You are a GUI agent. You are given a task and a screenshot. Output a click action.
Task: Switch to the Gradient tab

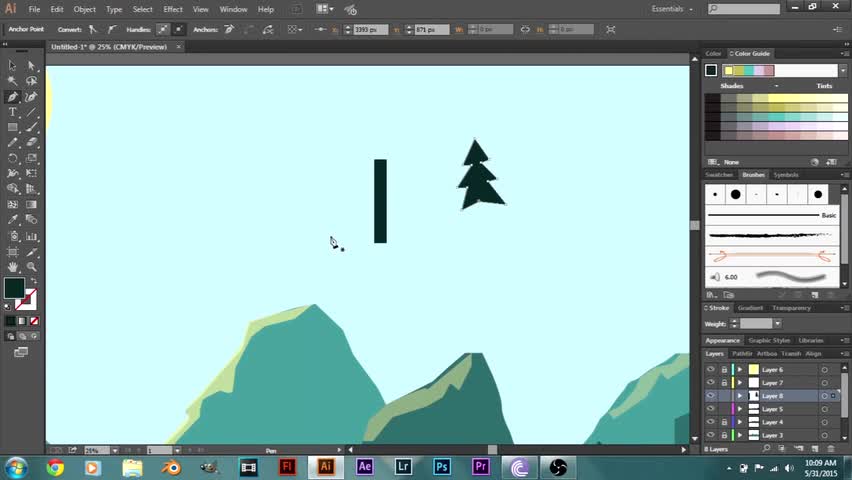[x=750, y=308]
